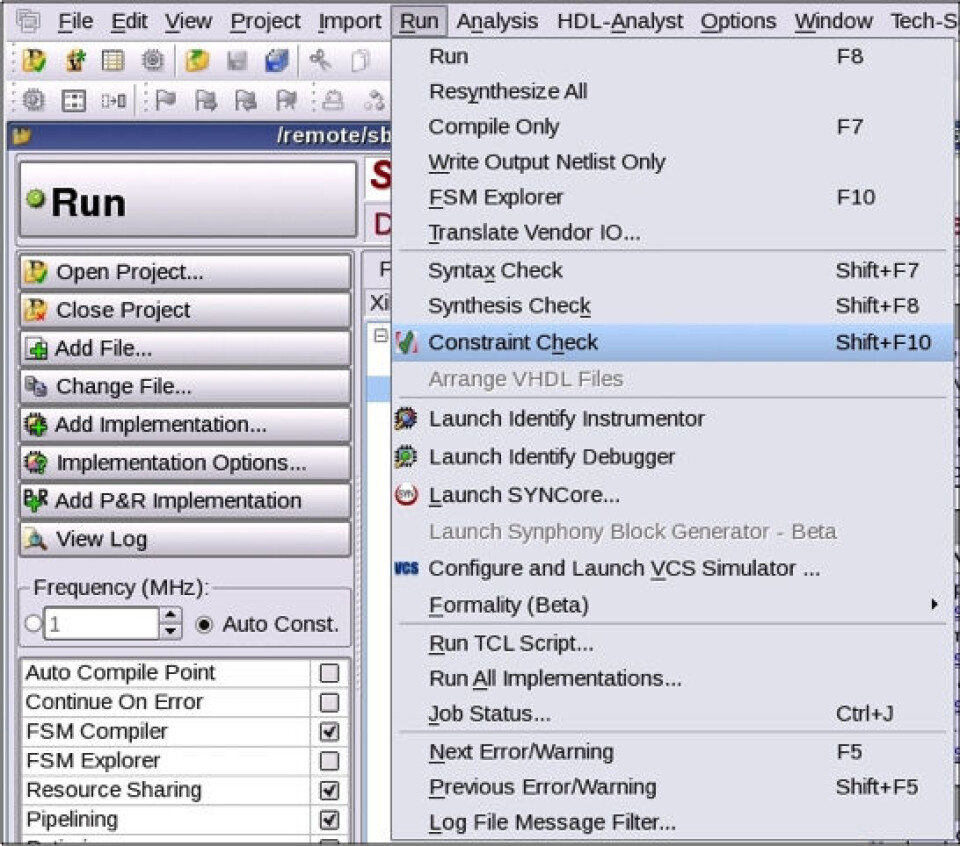Click the fourth flag toolbar icon
Image resolution: width=960 pixels, height=846 pixels.
tap(286, 100)
